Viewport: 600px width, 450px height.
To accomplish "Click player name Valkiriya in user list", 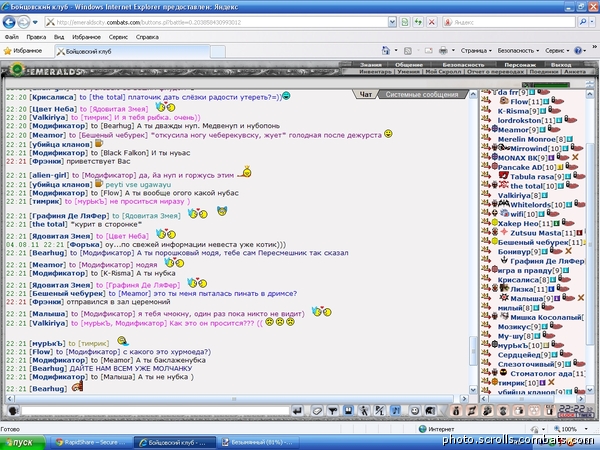I will point(514,196).
